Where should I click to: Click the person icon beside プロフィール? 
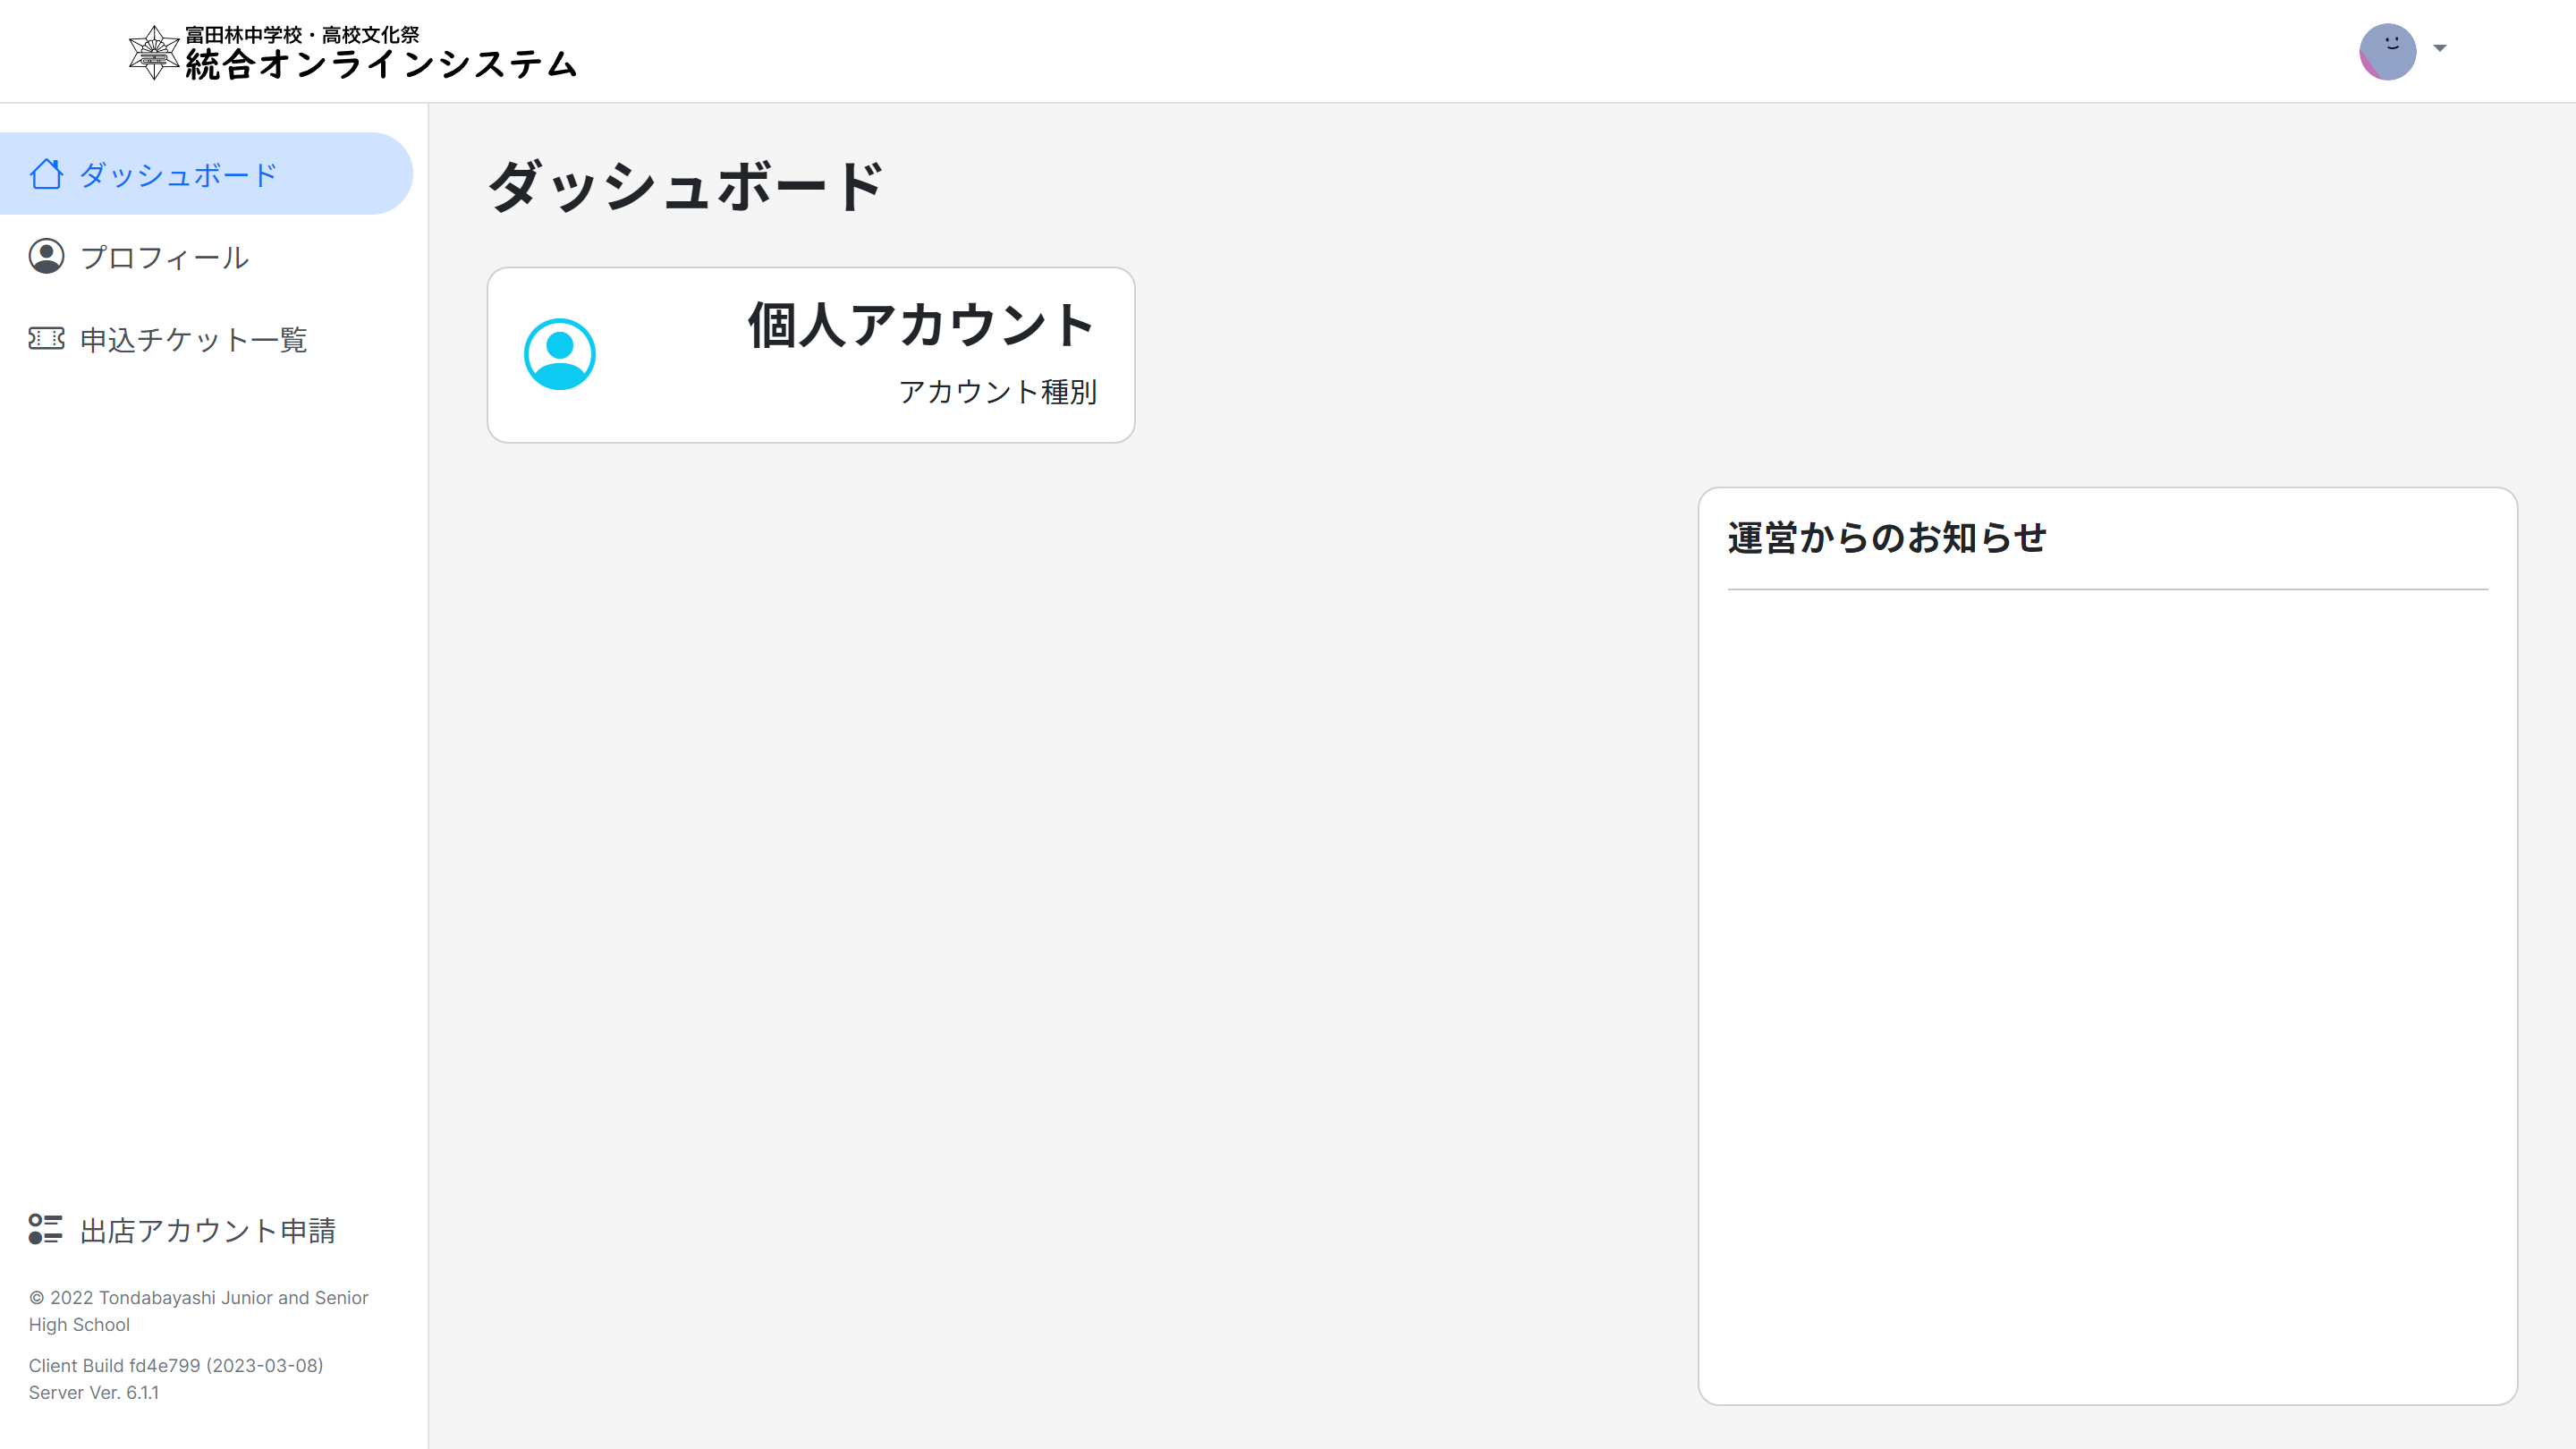click(x=46, y=257)
